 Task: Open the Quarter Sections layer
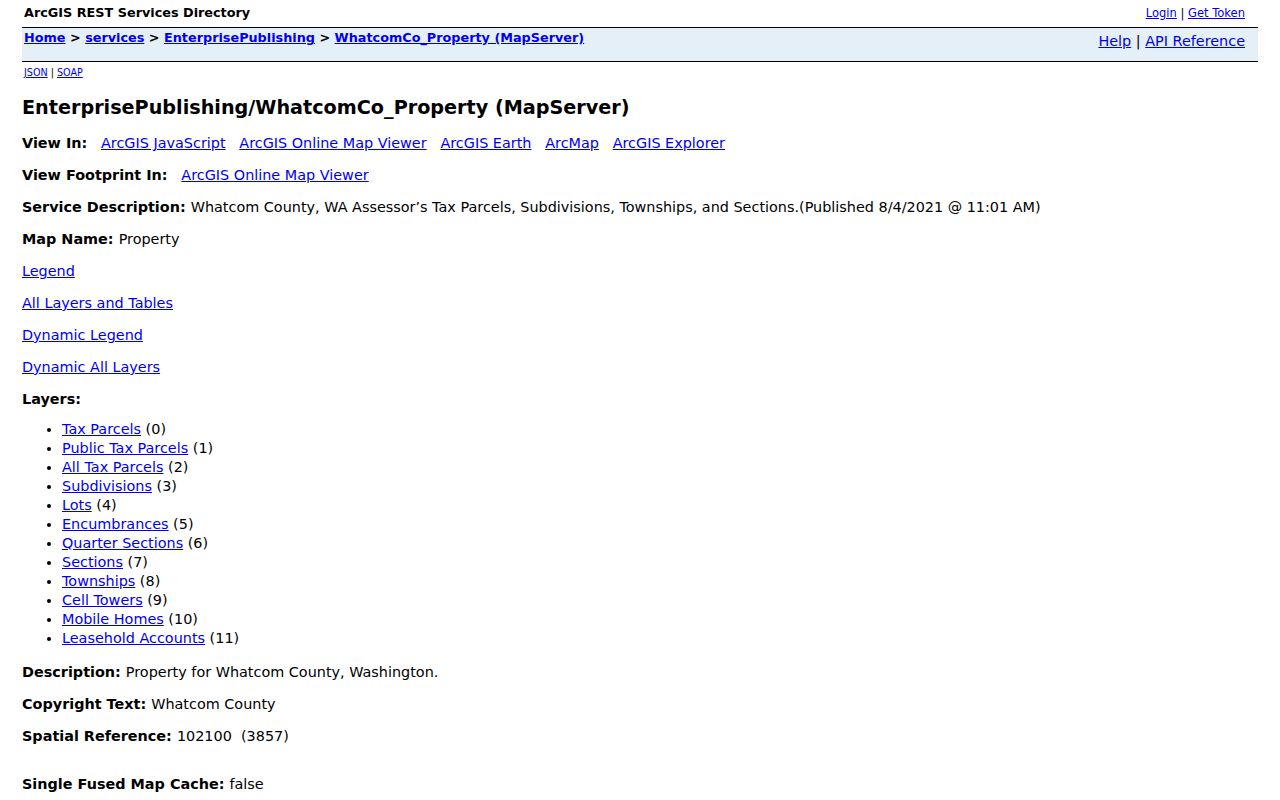(122, 543)
